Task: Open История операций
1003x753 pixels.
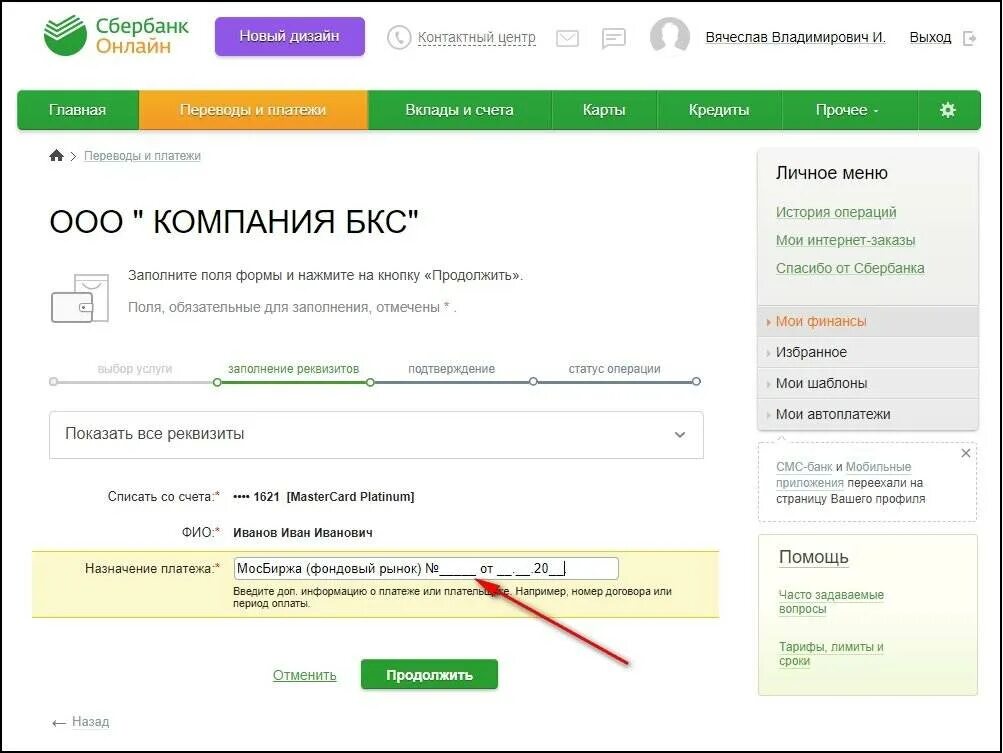Action: [x=835, y=212]
